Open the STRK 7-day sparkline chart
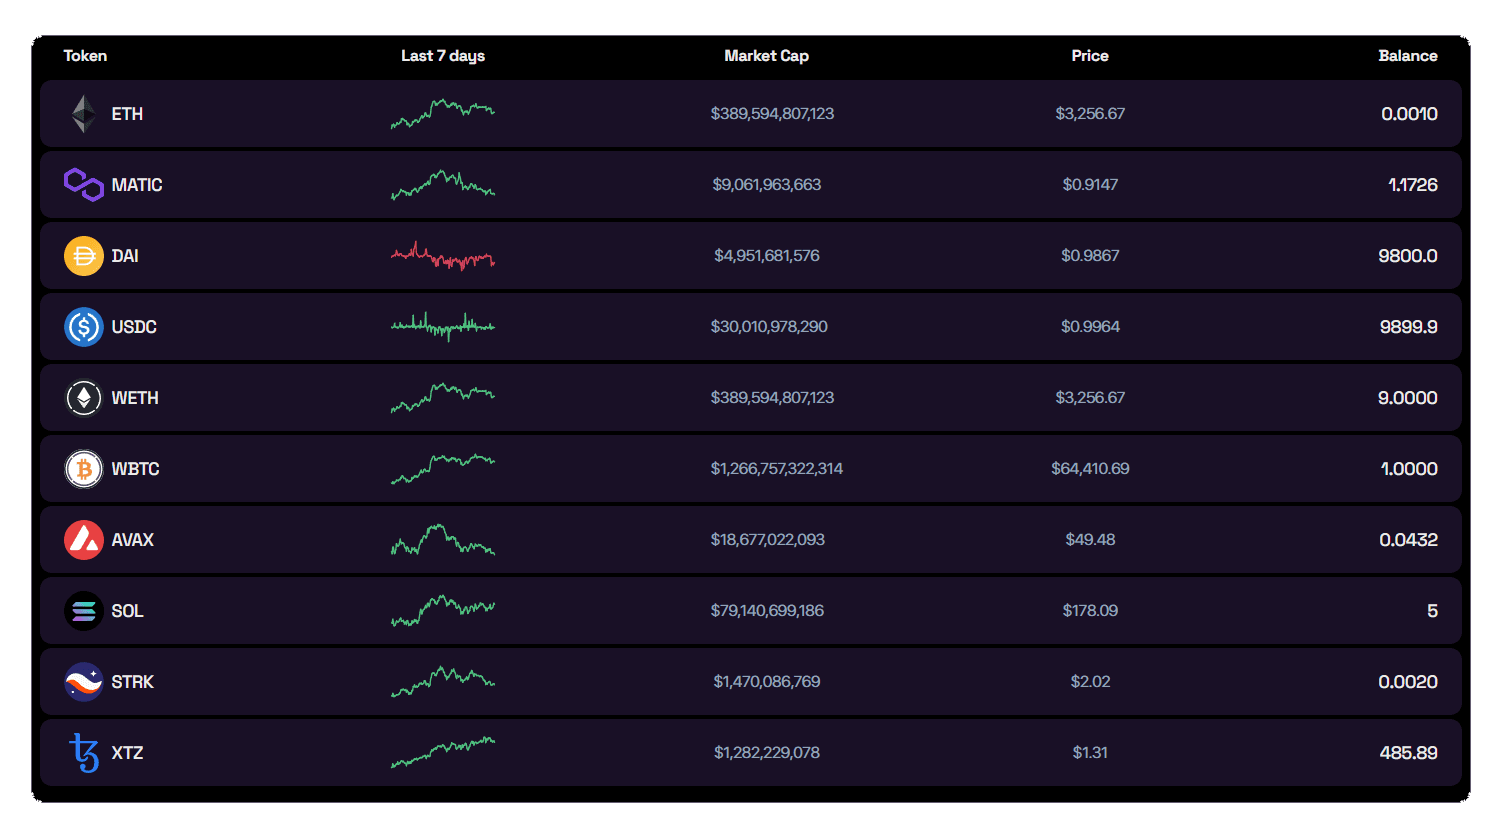Viewport: 1497px width, 829px height. (443, 682)
